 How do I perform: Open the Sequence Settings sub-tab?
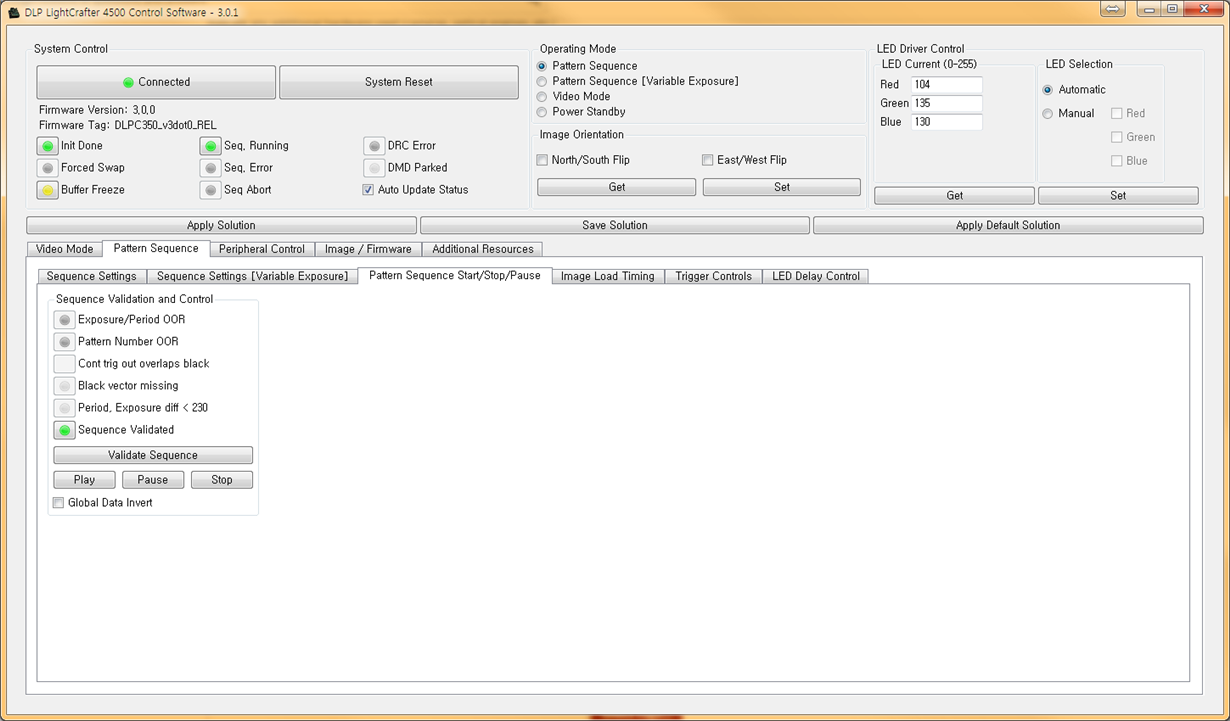(92, 276)
